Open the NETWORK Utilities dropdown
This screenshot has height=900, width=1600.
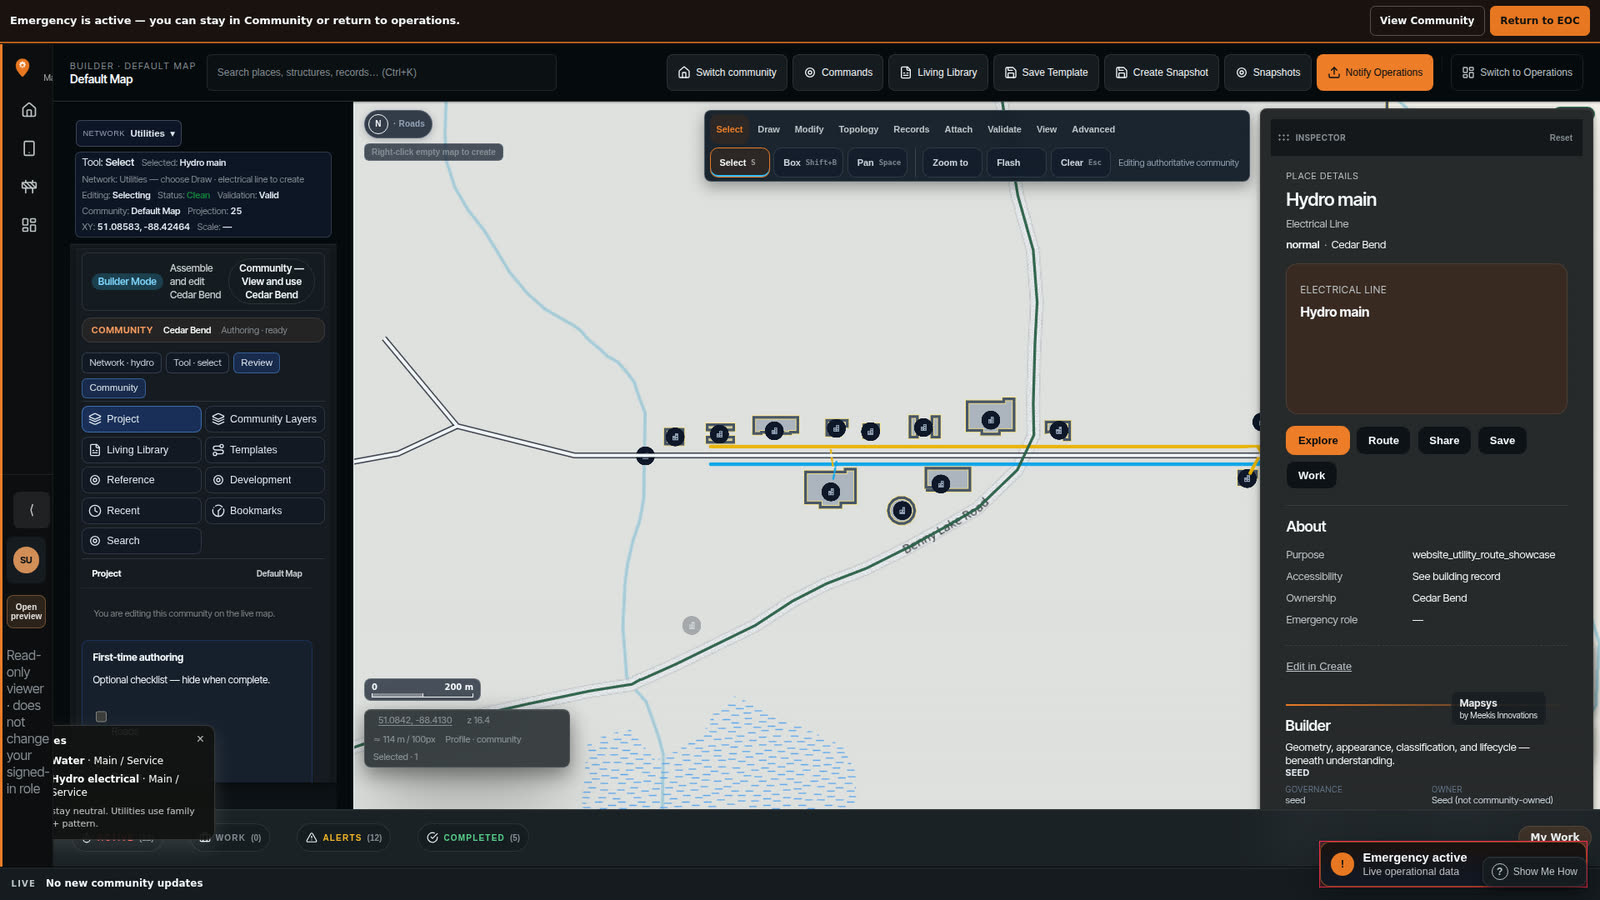(x=129, y=133)
